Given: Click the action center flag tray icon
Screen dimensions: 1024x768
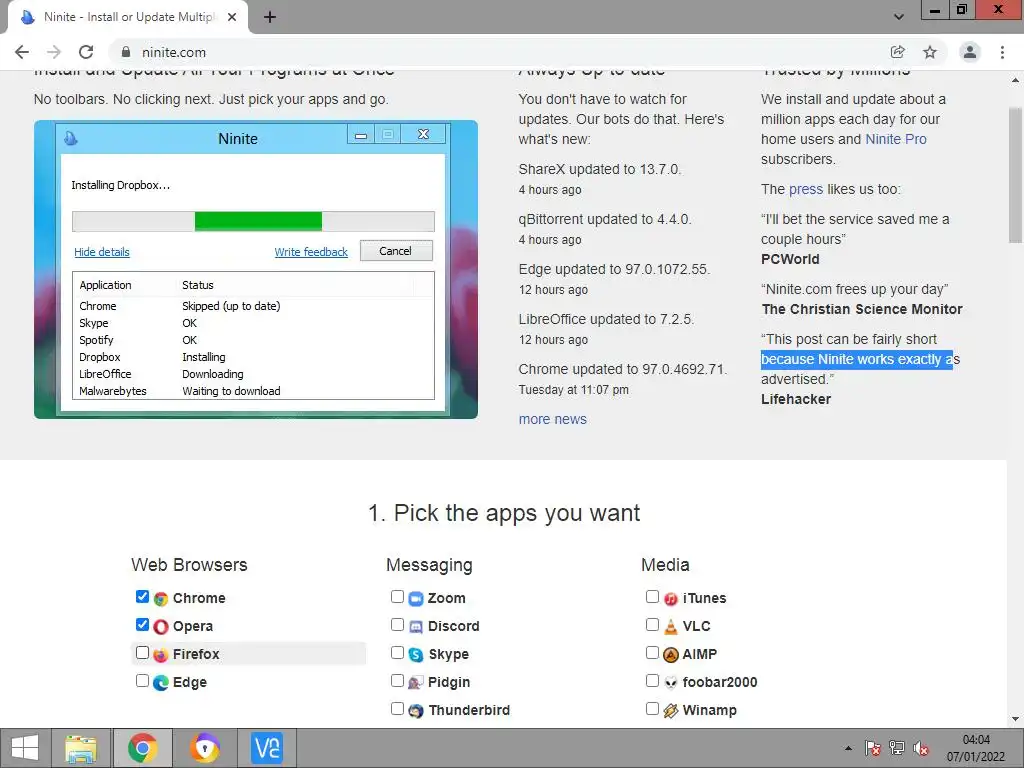Looking at the screenshot, I should 872,748.
